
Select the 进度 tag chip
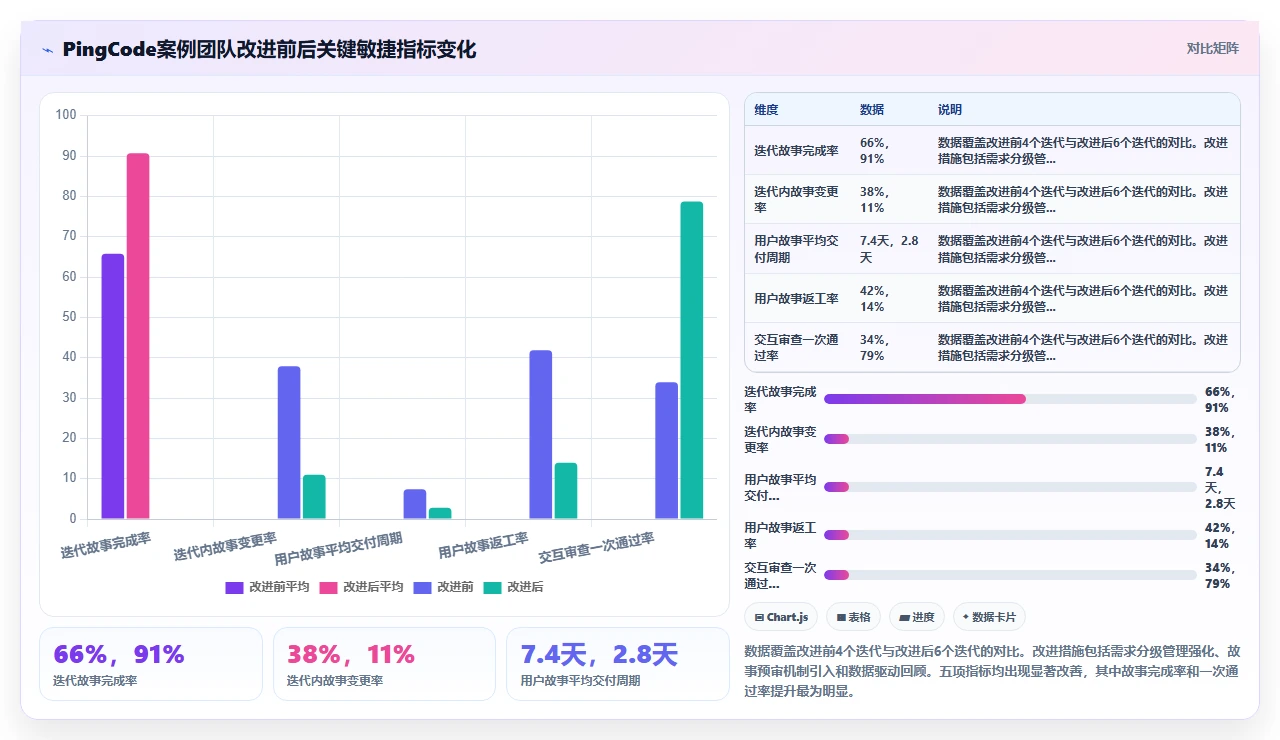(x=917, y=617)
